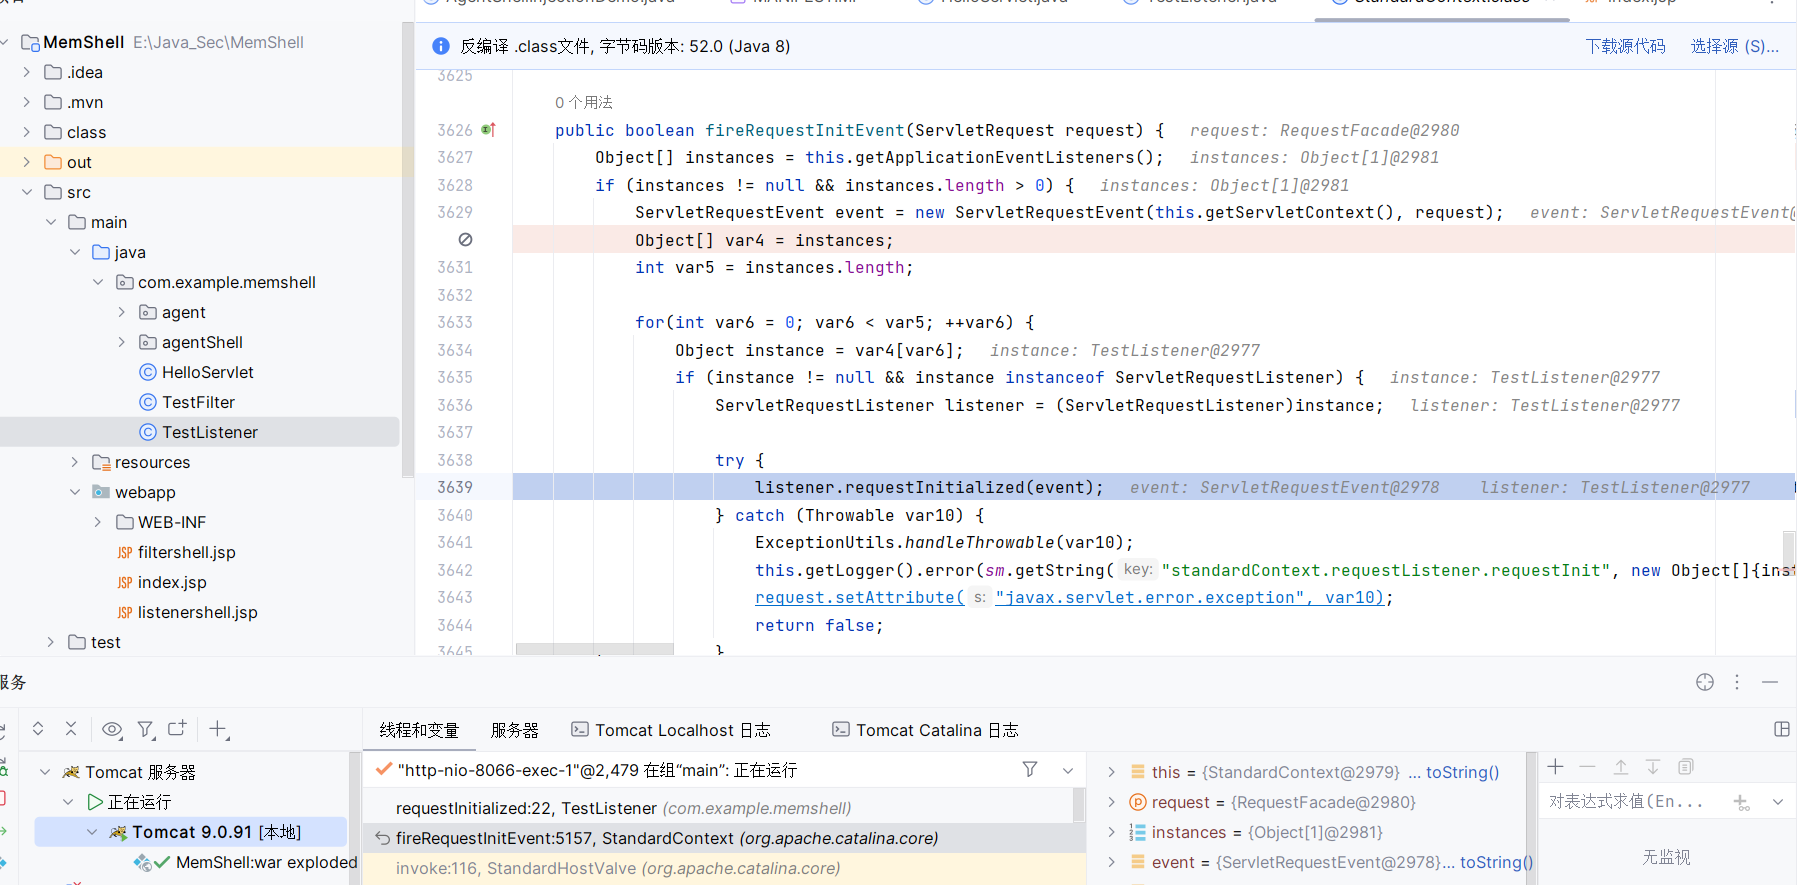Image resolution: width=1797 pixels, height=885 pixels.
Task: Click the TestListener class icon in project tree
Action: (148, 432)
